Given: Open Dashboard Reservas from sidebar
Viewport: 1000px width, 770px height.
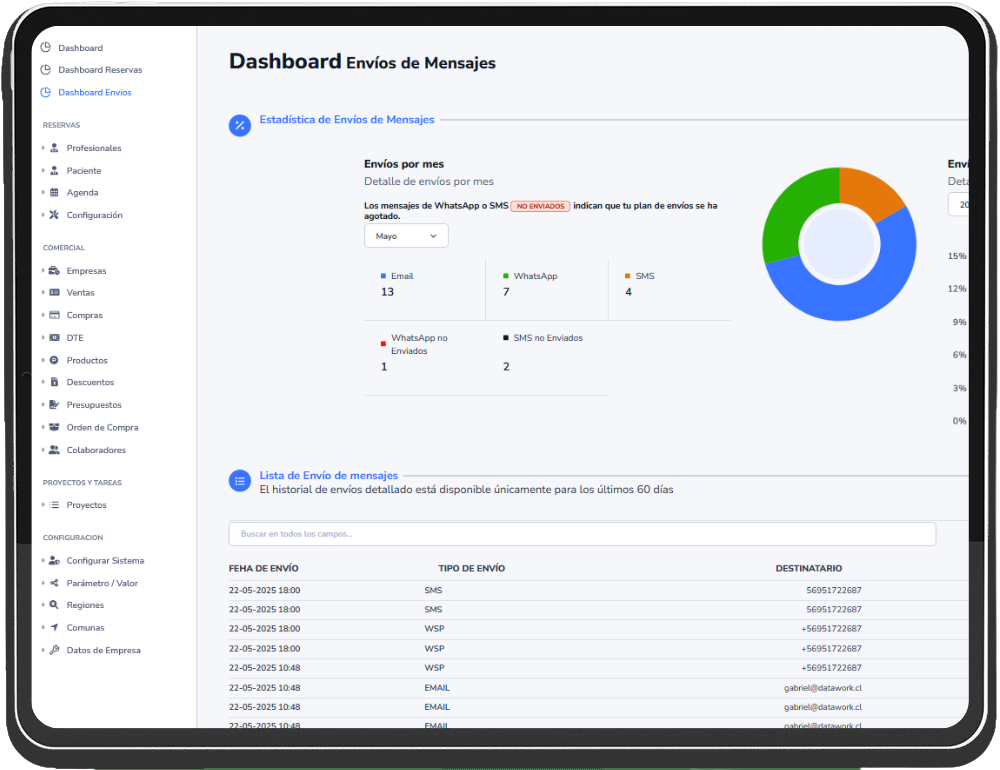Looking at the screenshot, I should coord(99,70).
